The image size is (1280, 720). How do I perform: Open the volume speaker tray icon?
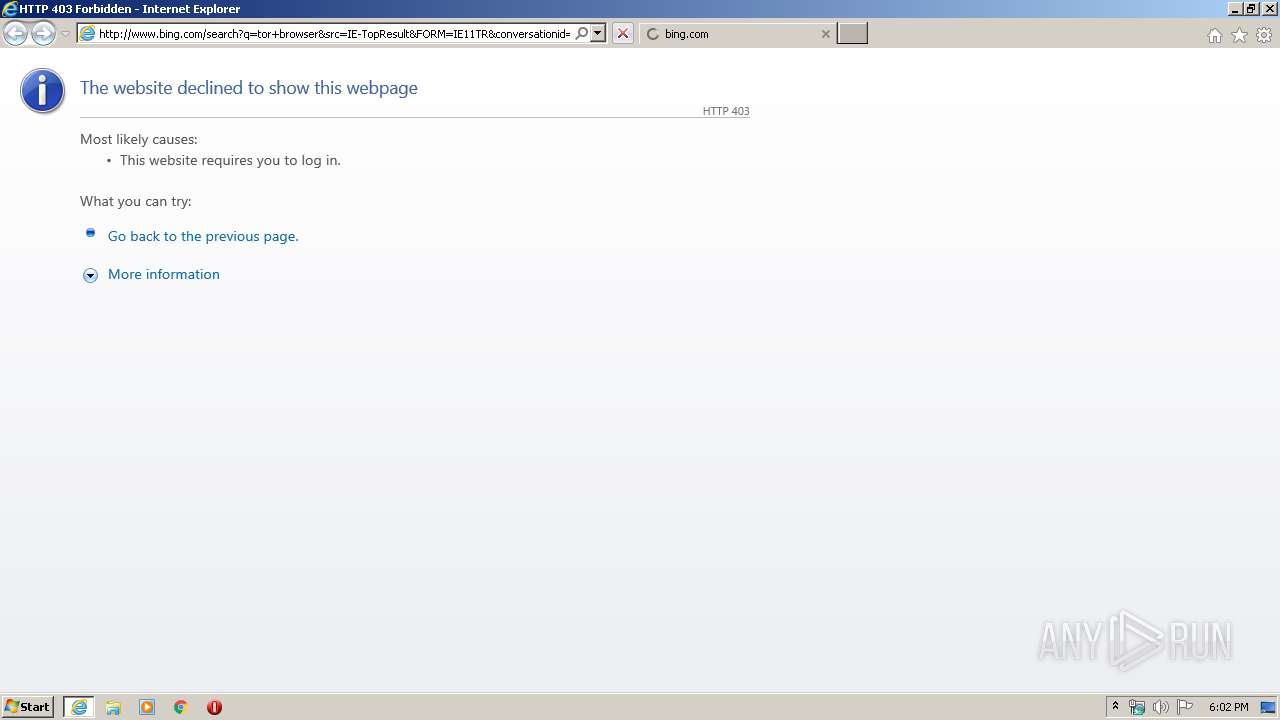point(1161,707)
